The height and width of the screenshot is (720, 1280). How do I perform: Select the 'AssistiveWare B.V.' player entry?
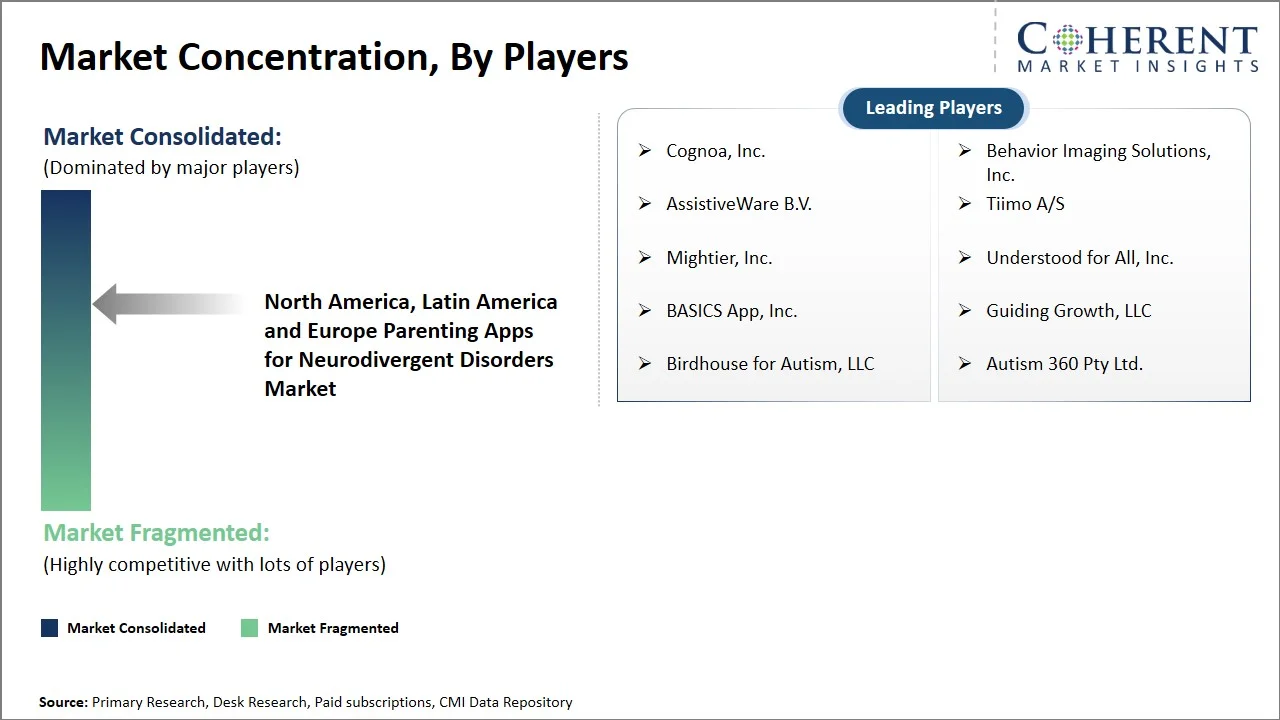pos(739,204)
